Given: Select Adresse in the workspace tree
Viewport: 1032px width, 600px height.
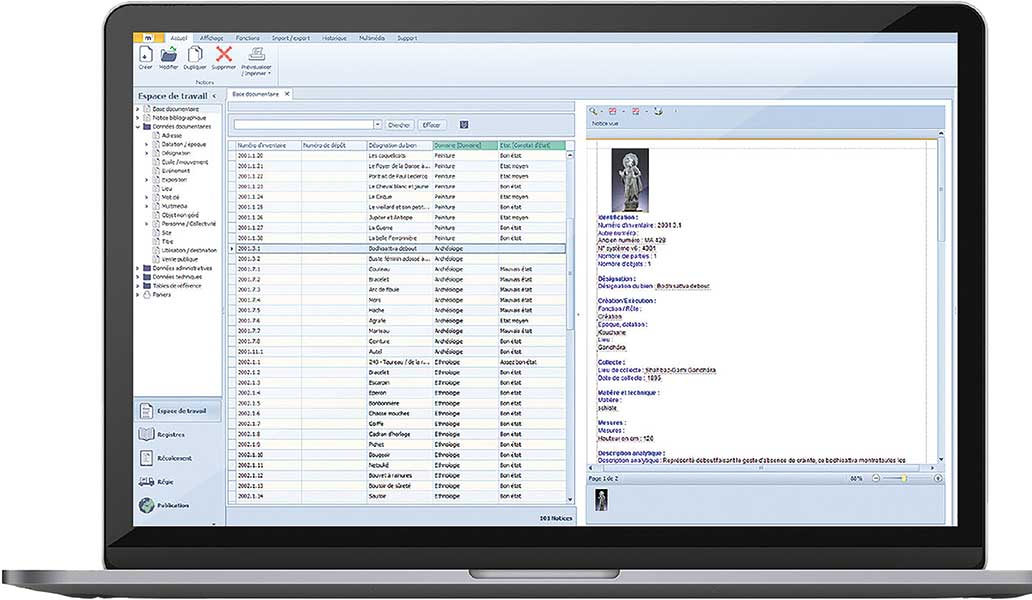Looking at the screenshot, I should coord(171,135).
